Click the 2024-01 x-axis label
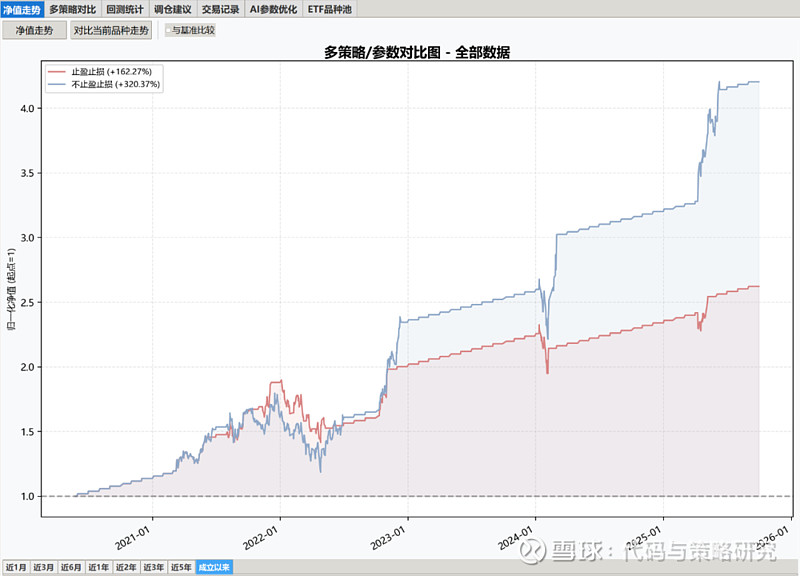The image size is (800, 576). coord(515,538)
